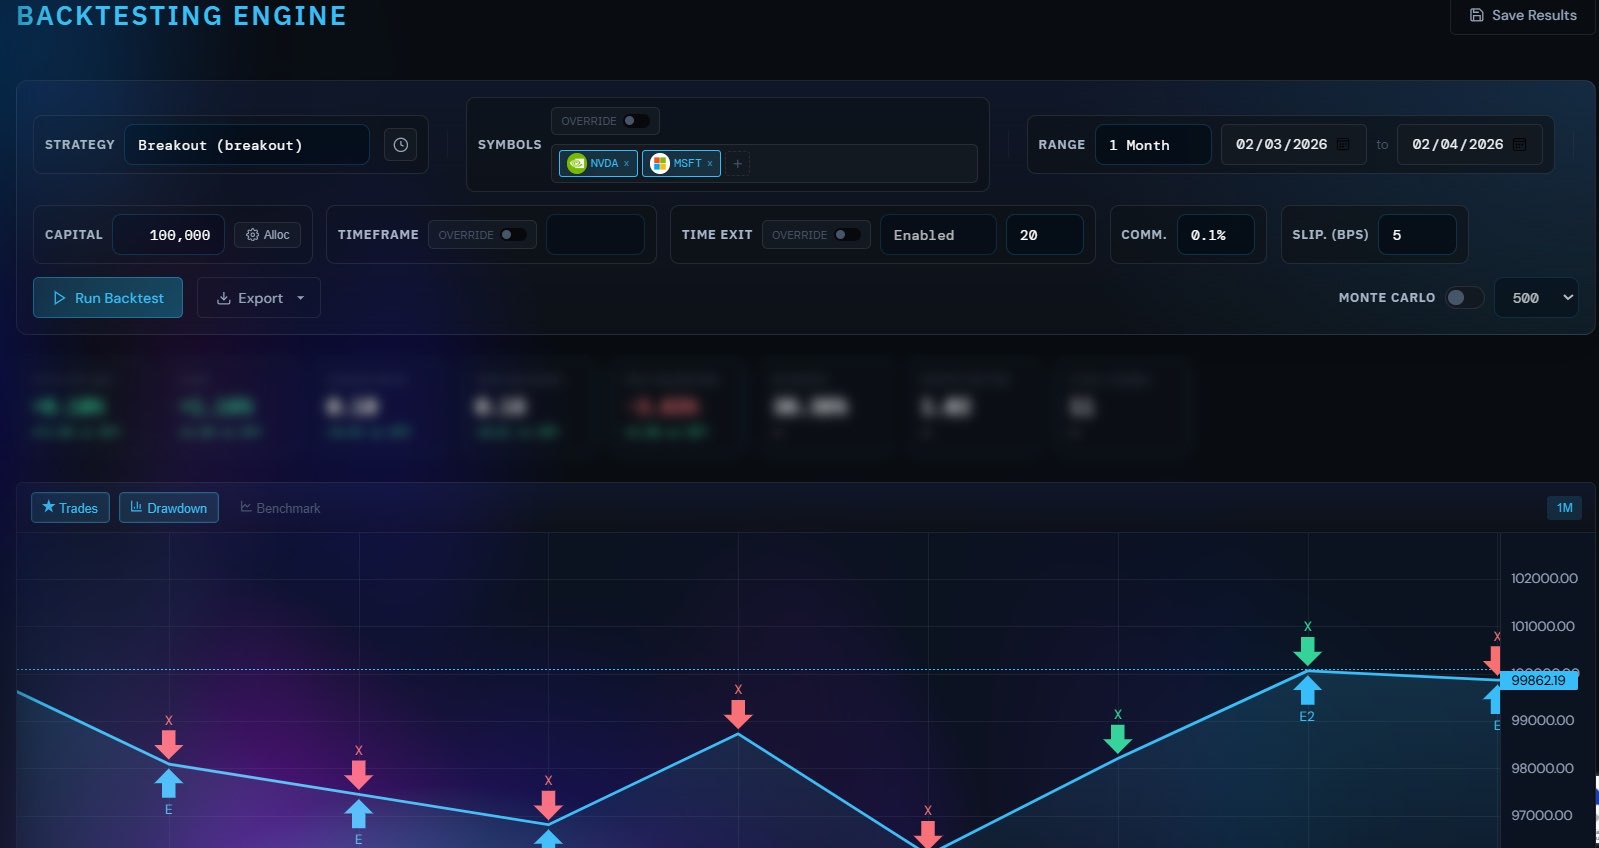The width and height of the screenshot is (1599, 848).
Task: Toggle the Timeframe override switch
Action: point(513,235)
